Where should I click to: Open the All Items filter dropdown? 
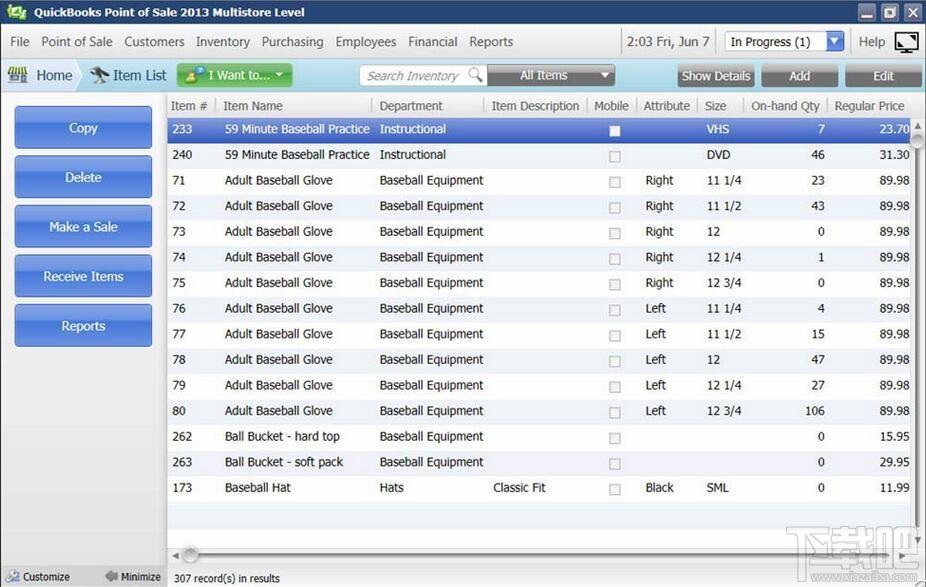click(551, 75)
